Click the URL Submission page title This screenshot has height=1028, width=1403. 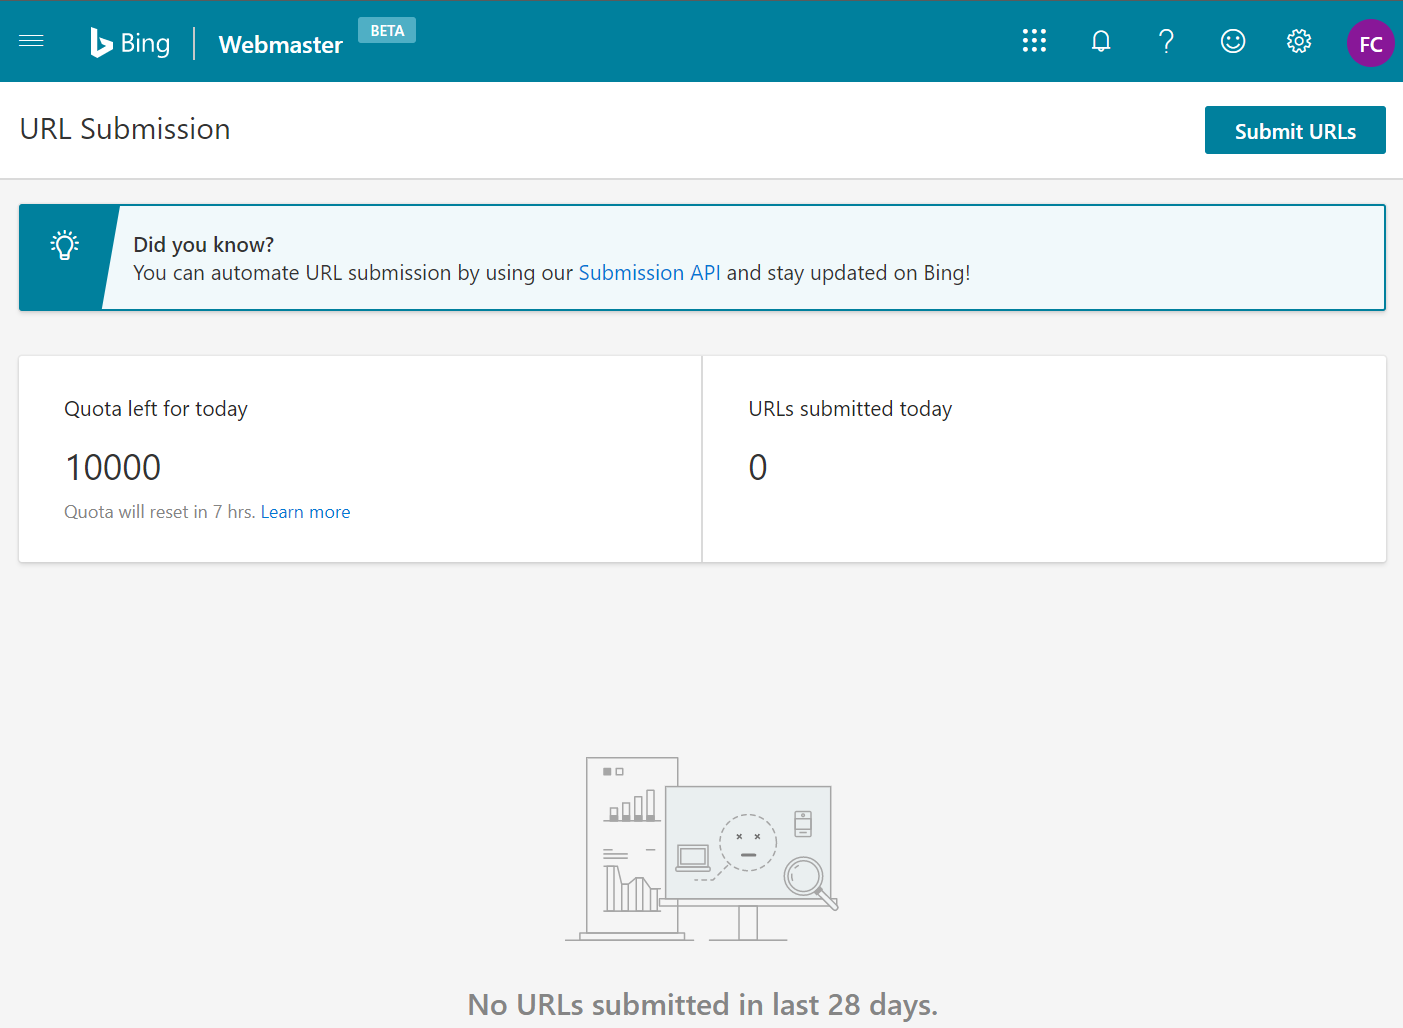[124, 129]
